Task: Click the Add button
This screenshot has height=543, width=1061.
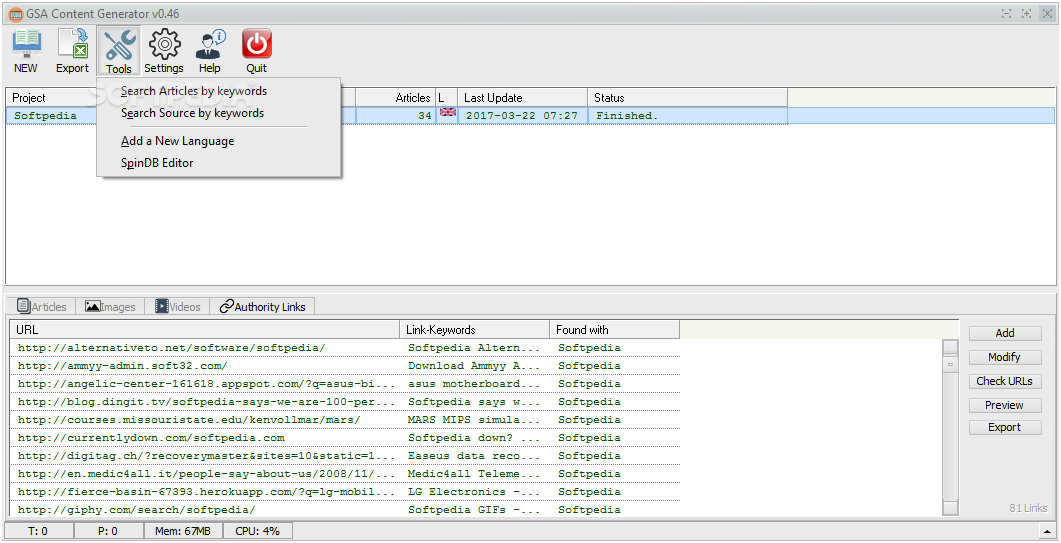Action: coord(1005,333)
